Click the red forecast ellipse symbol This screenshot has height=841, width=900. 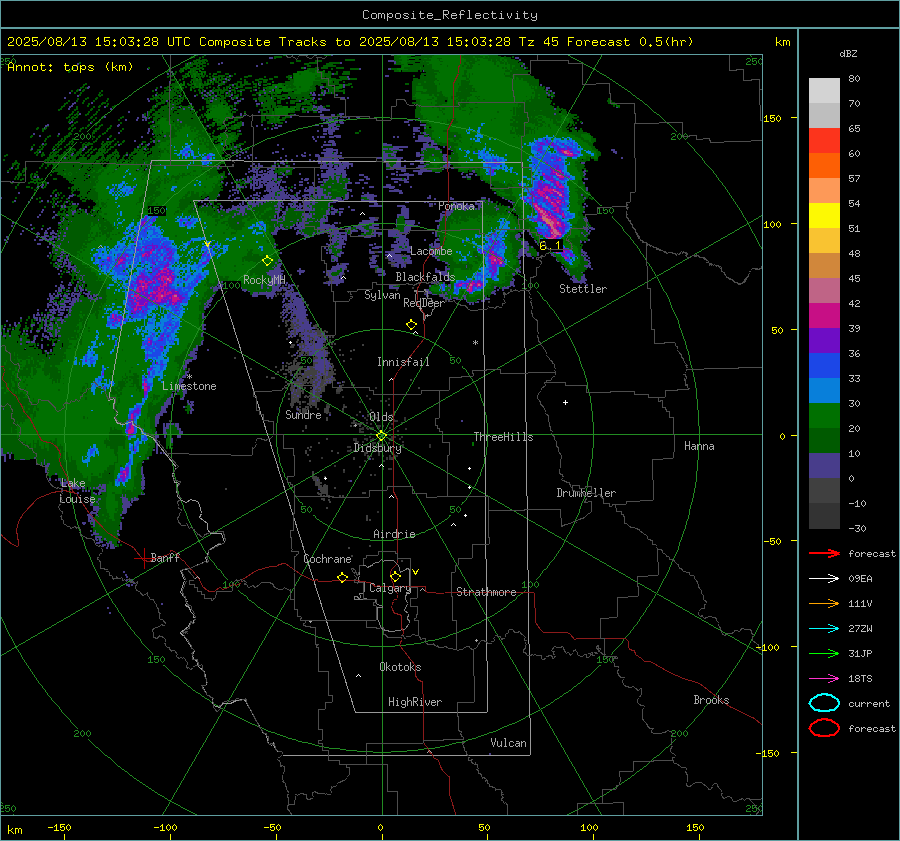824,728
